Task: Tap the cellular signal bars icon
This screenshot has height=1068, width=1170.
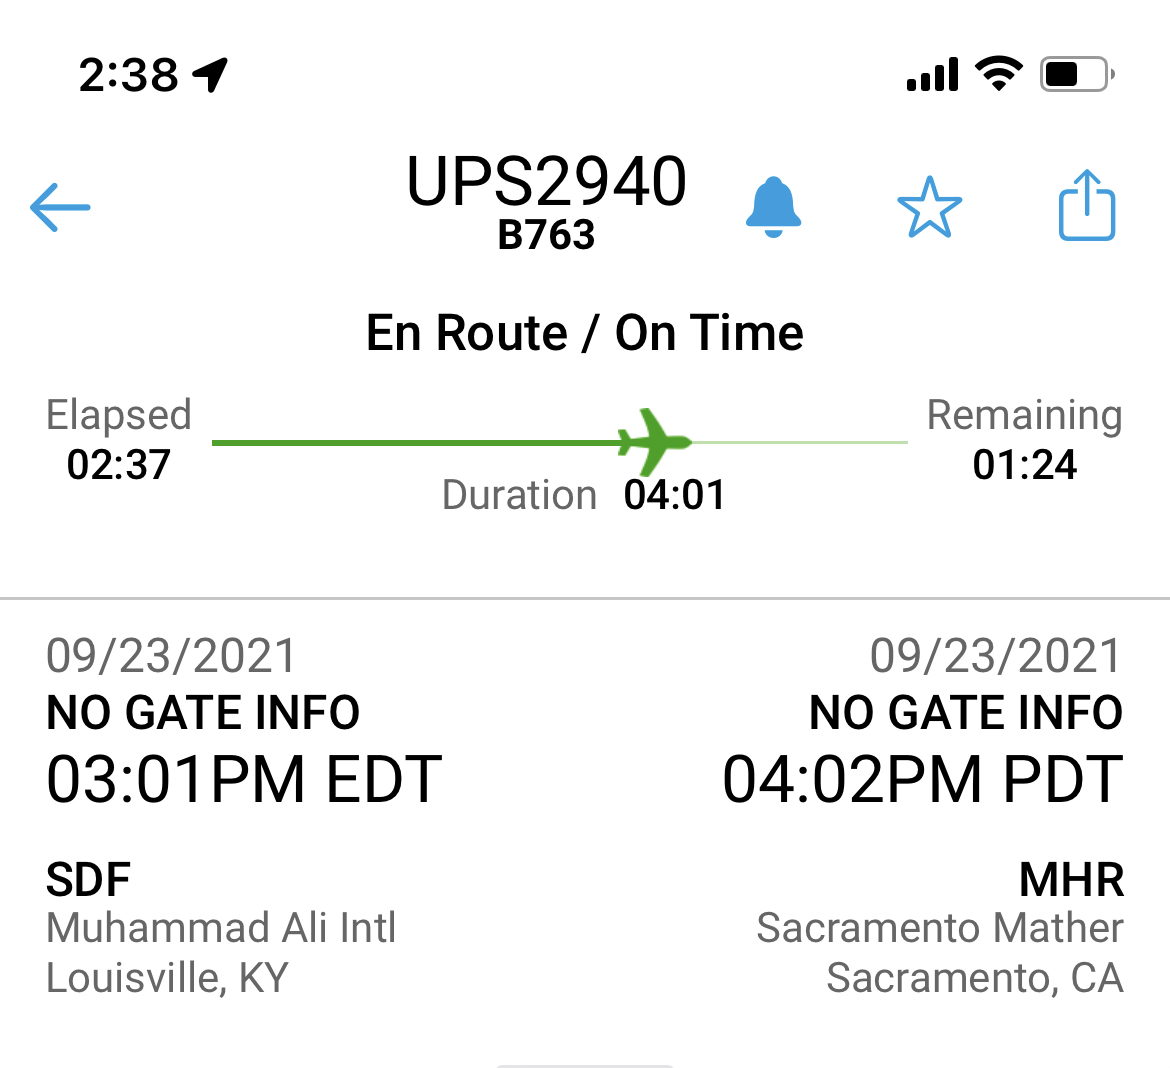Action: [932, 75]
